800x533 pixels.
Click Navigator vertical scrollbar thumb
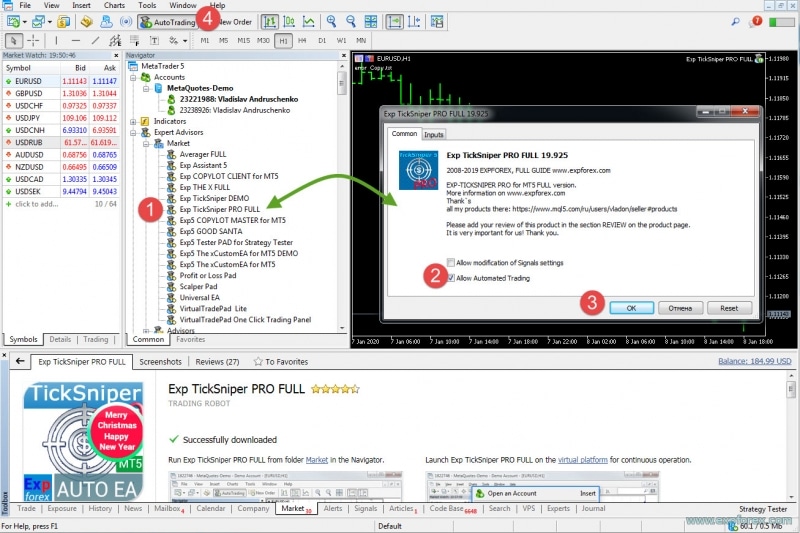tap(341, 83)
